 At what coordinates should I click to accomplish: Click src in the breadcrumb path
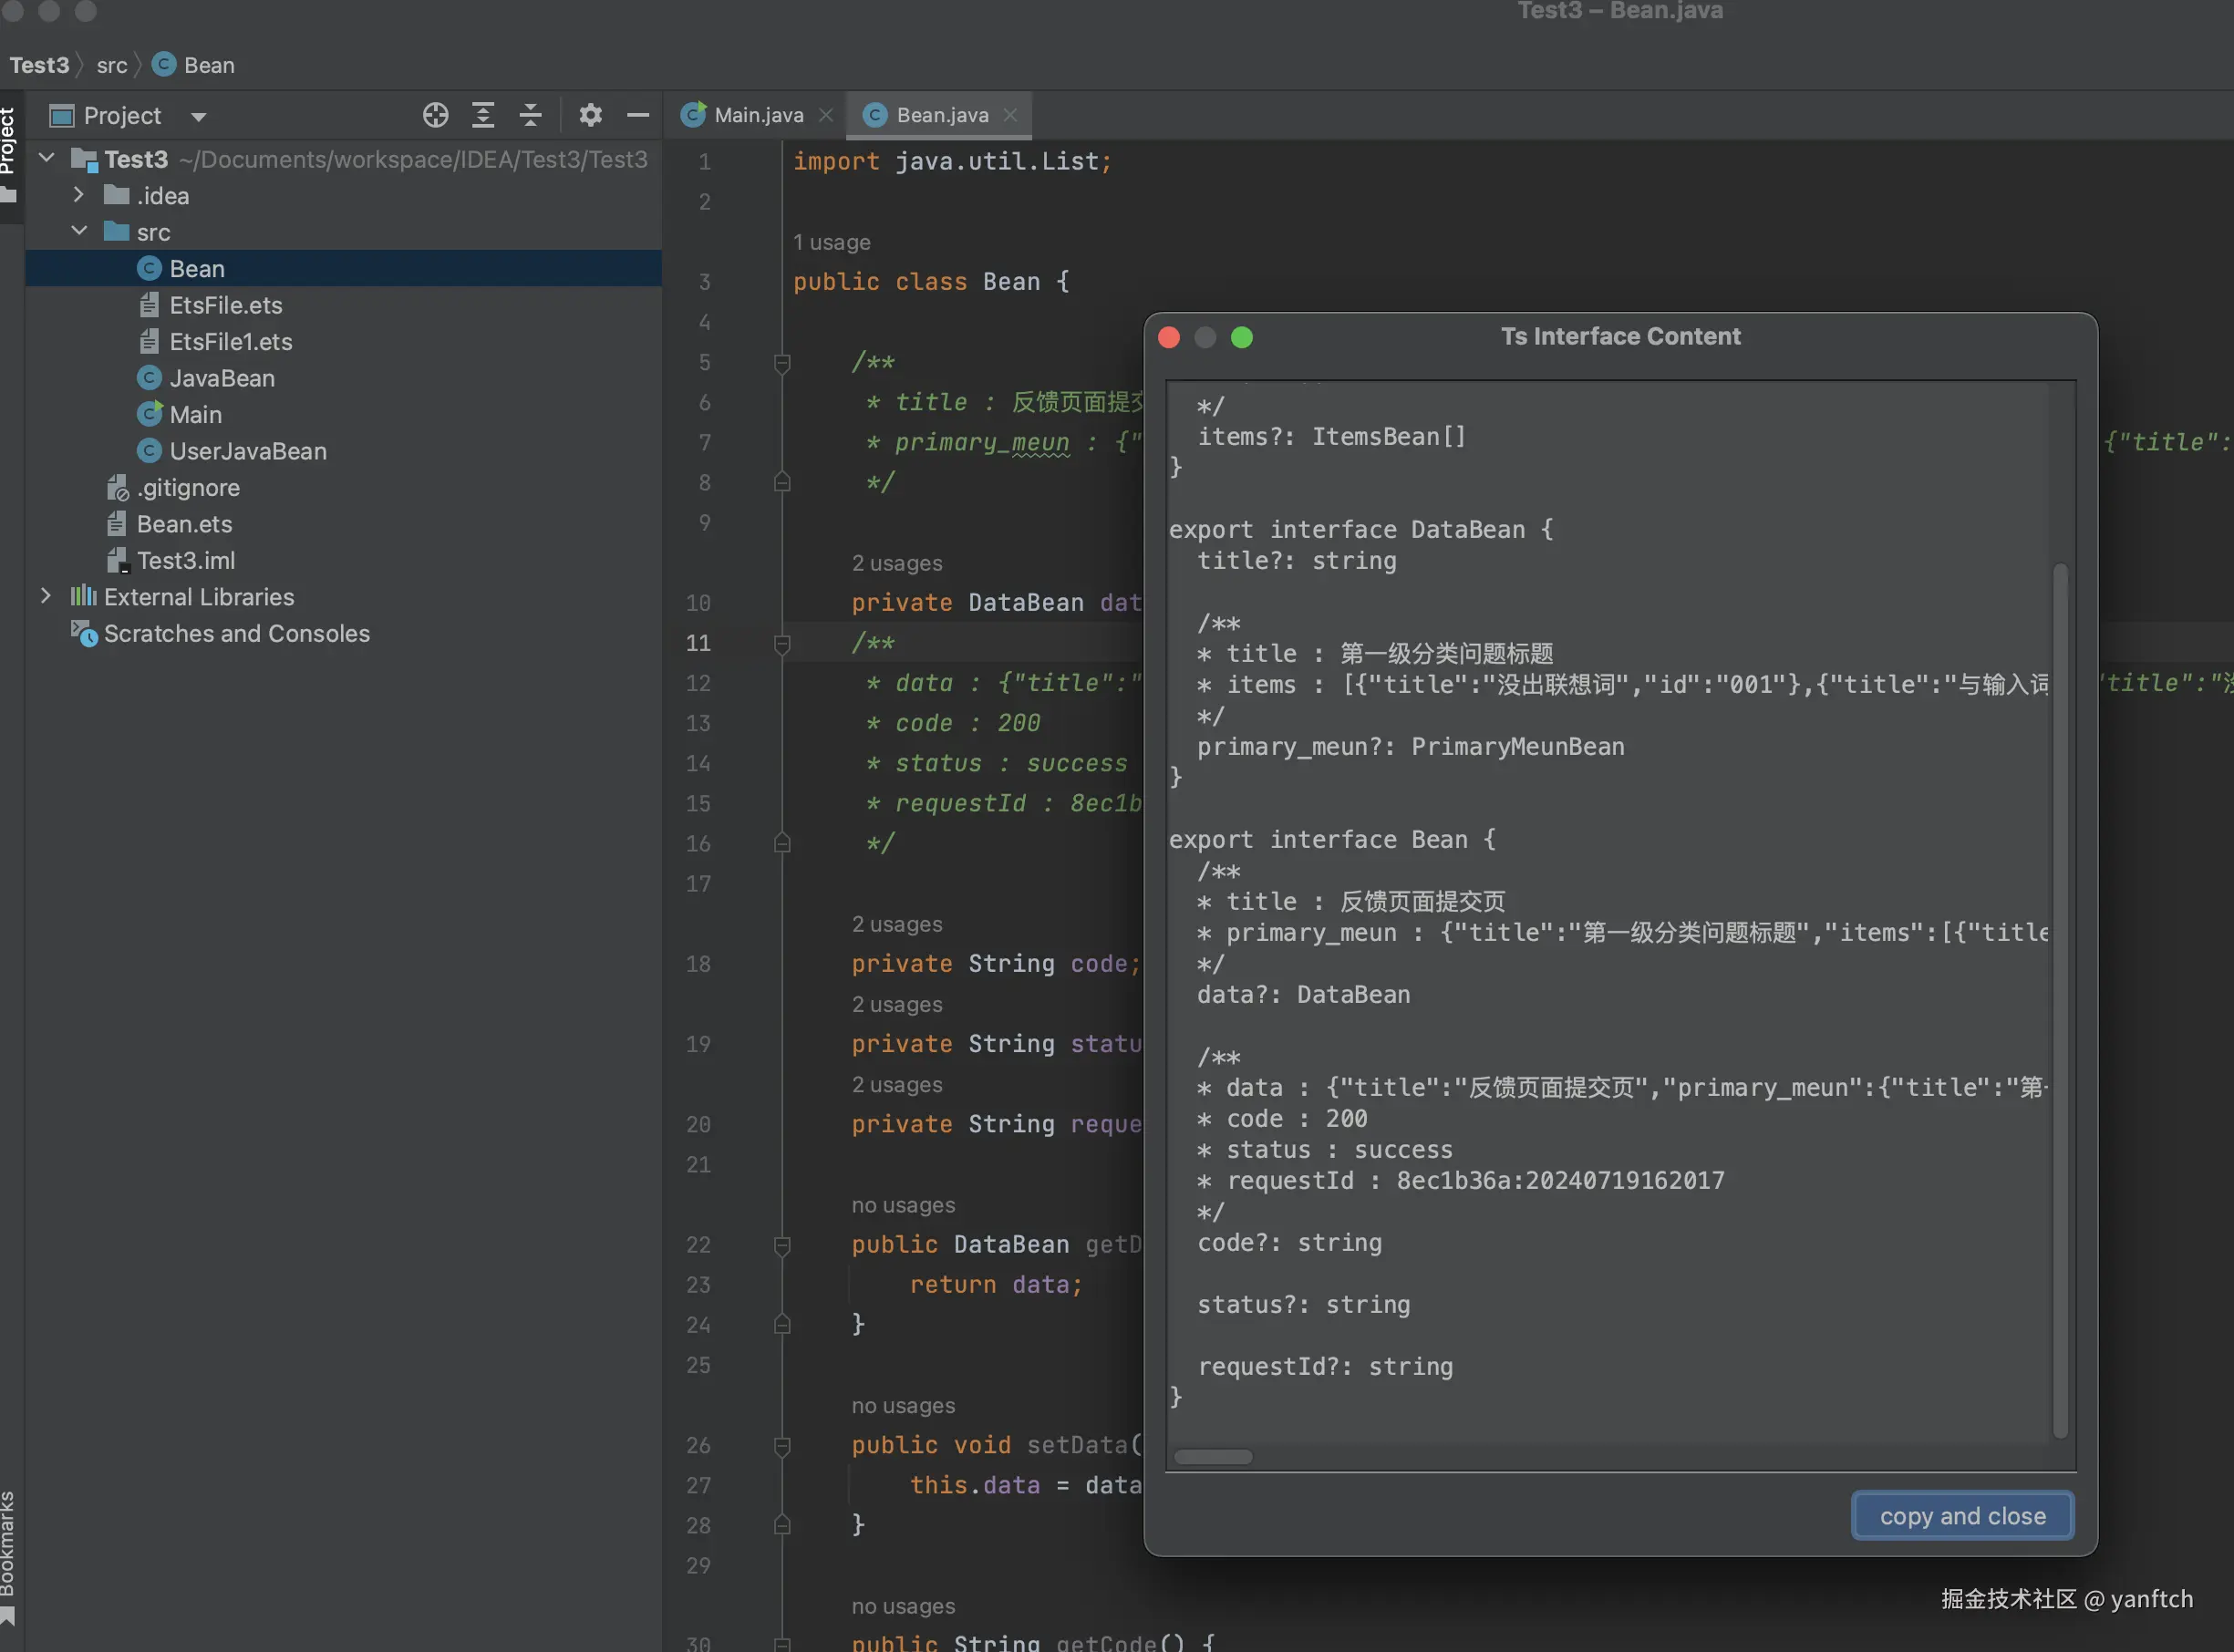[x=112, y=66]
